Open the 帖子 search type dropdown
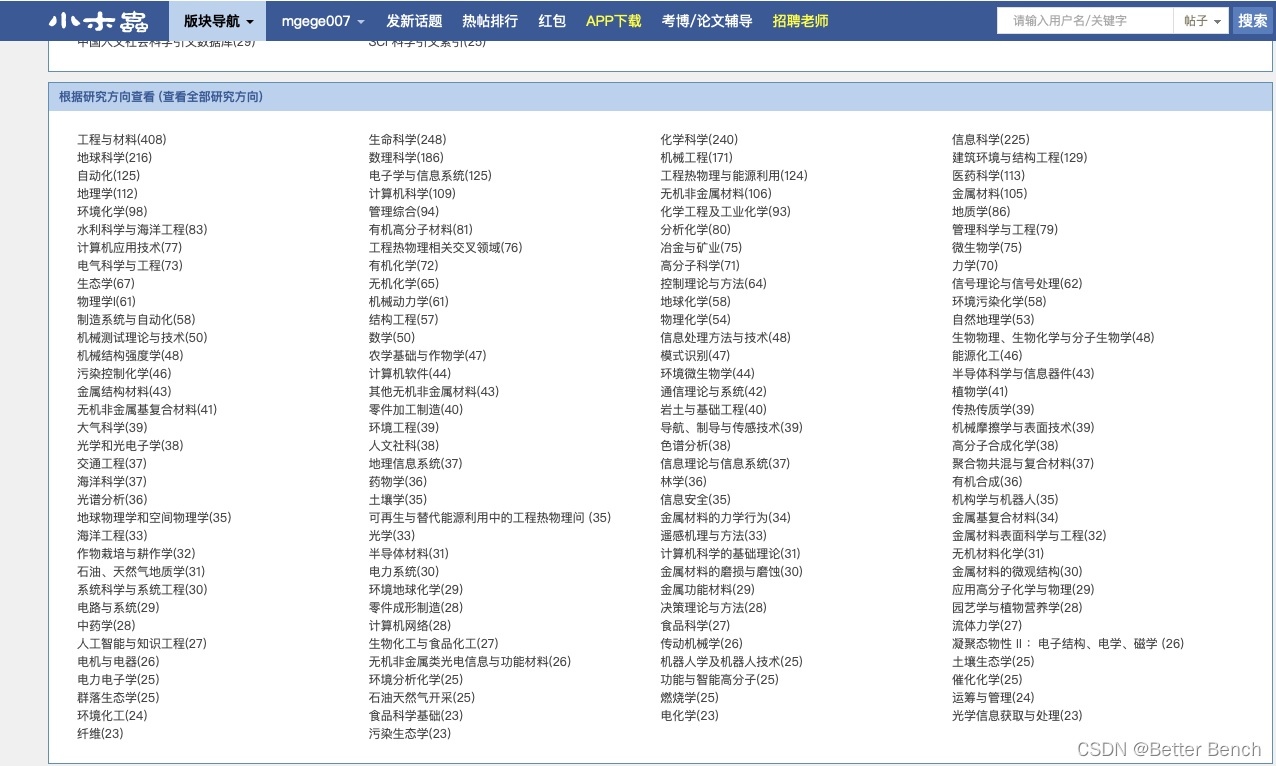 tap(1202, 21)
